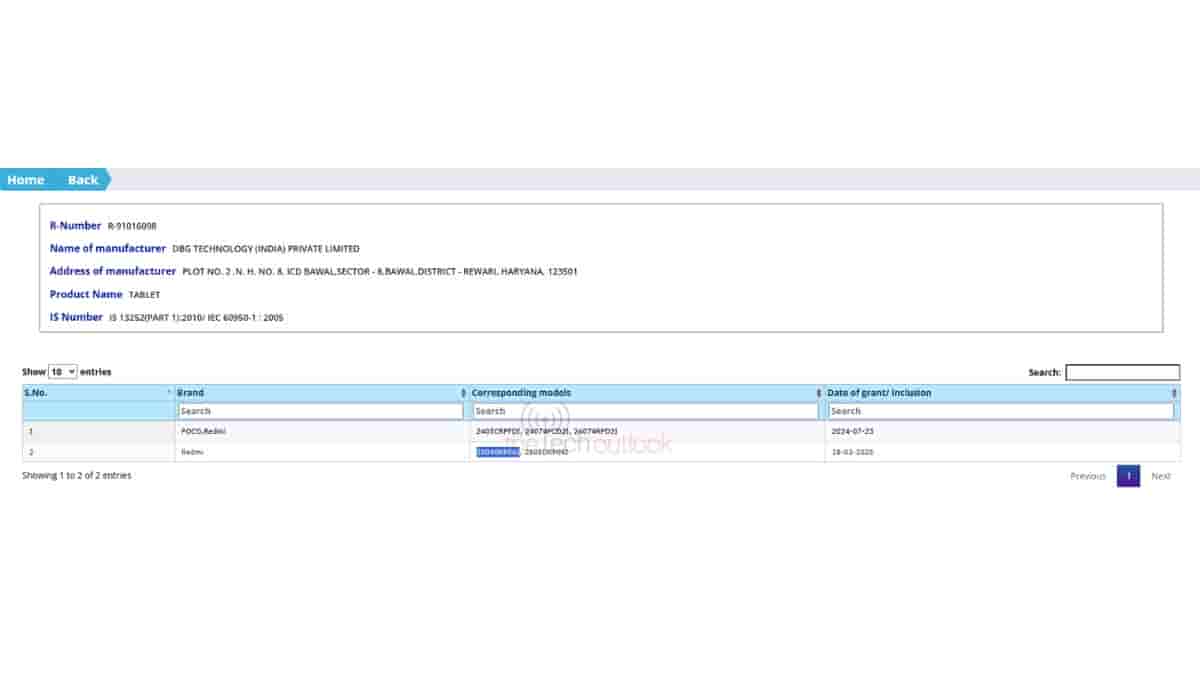Click the Date of grant filter field

(1001, 411)
